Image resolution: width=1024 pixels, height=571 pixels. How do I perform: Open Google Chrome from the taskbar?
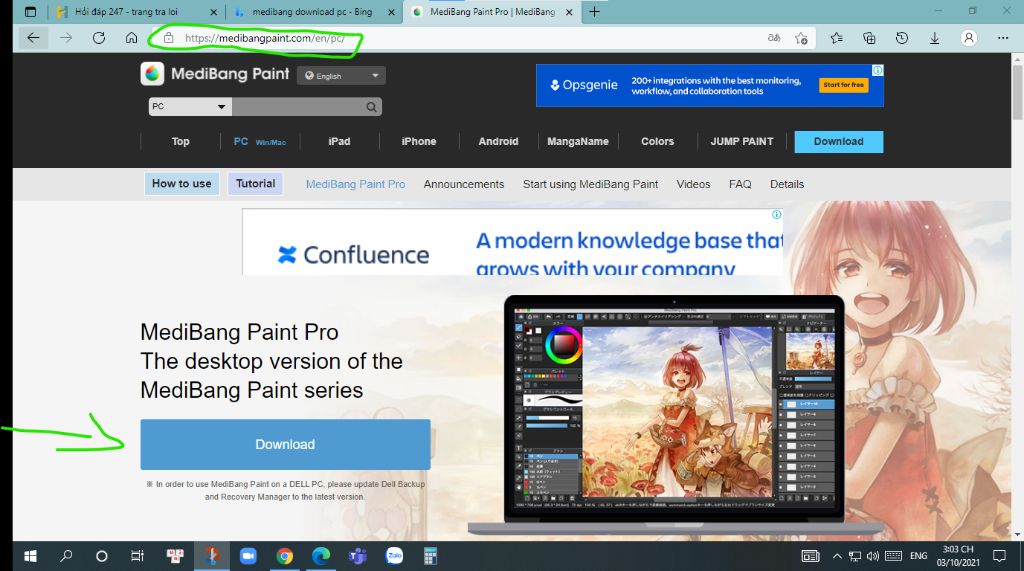tap(284, 556)
